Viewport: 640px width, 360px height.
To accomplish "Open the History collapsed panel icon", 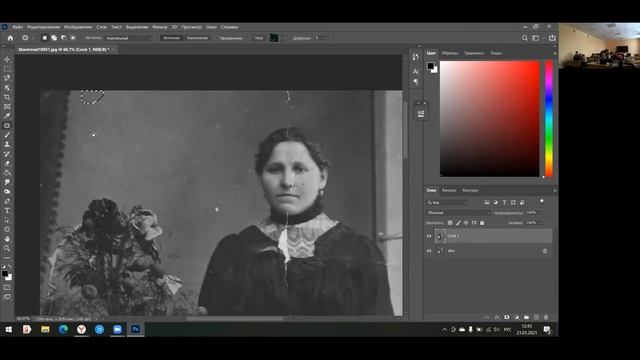I will pyautogui.click(x=415, y=57).
